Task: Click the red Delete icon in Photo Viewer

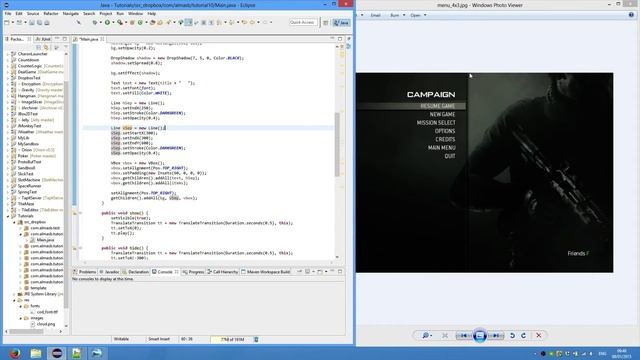Action: (539, 336)
